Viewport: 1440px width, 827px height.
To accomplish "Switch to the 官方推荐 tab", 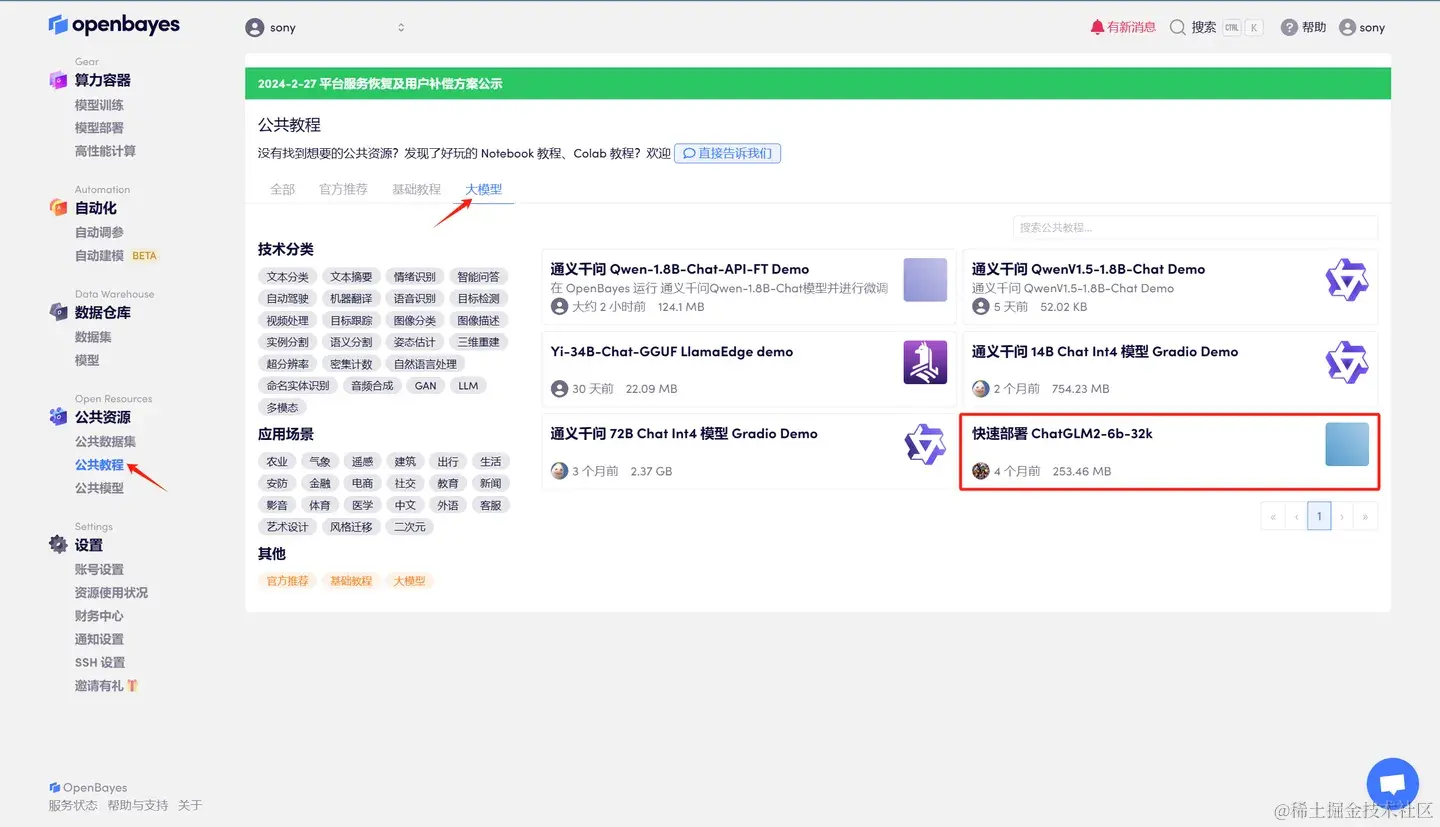I will tap(343, 189).
